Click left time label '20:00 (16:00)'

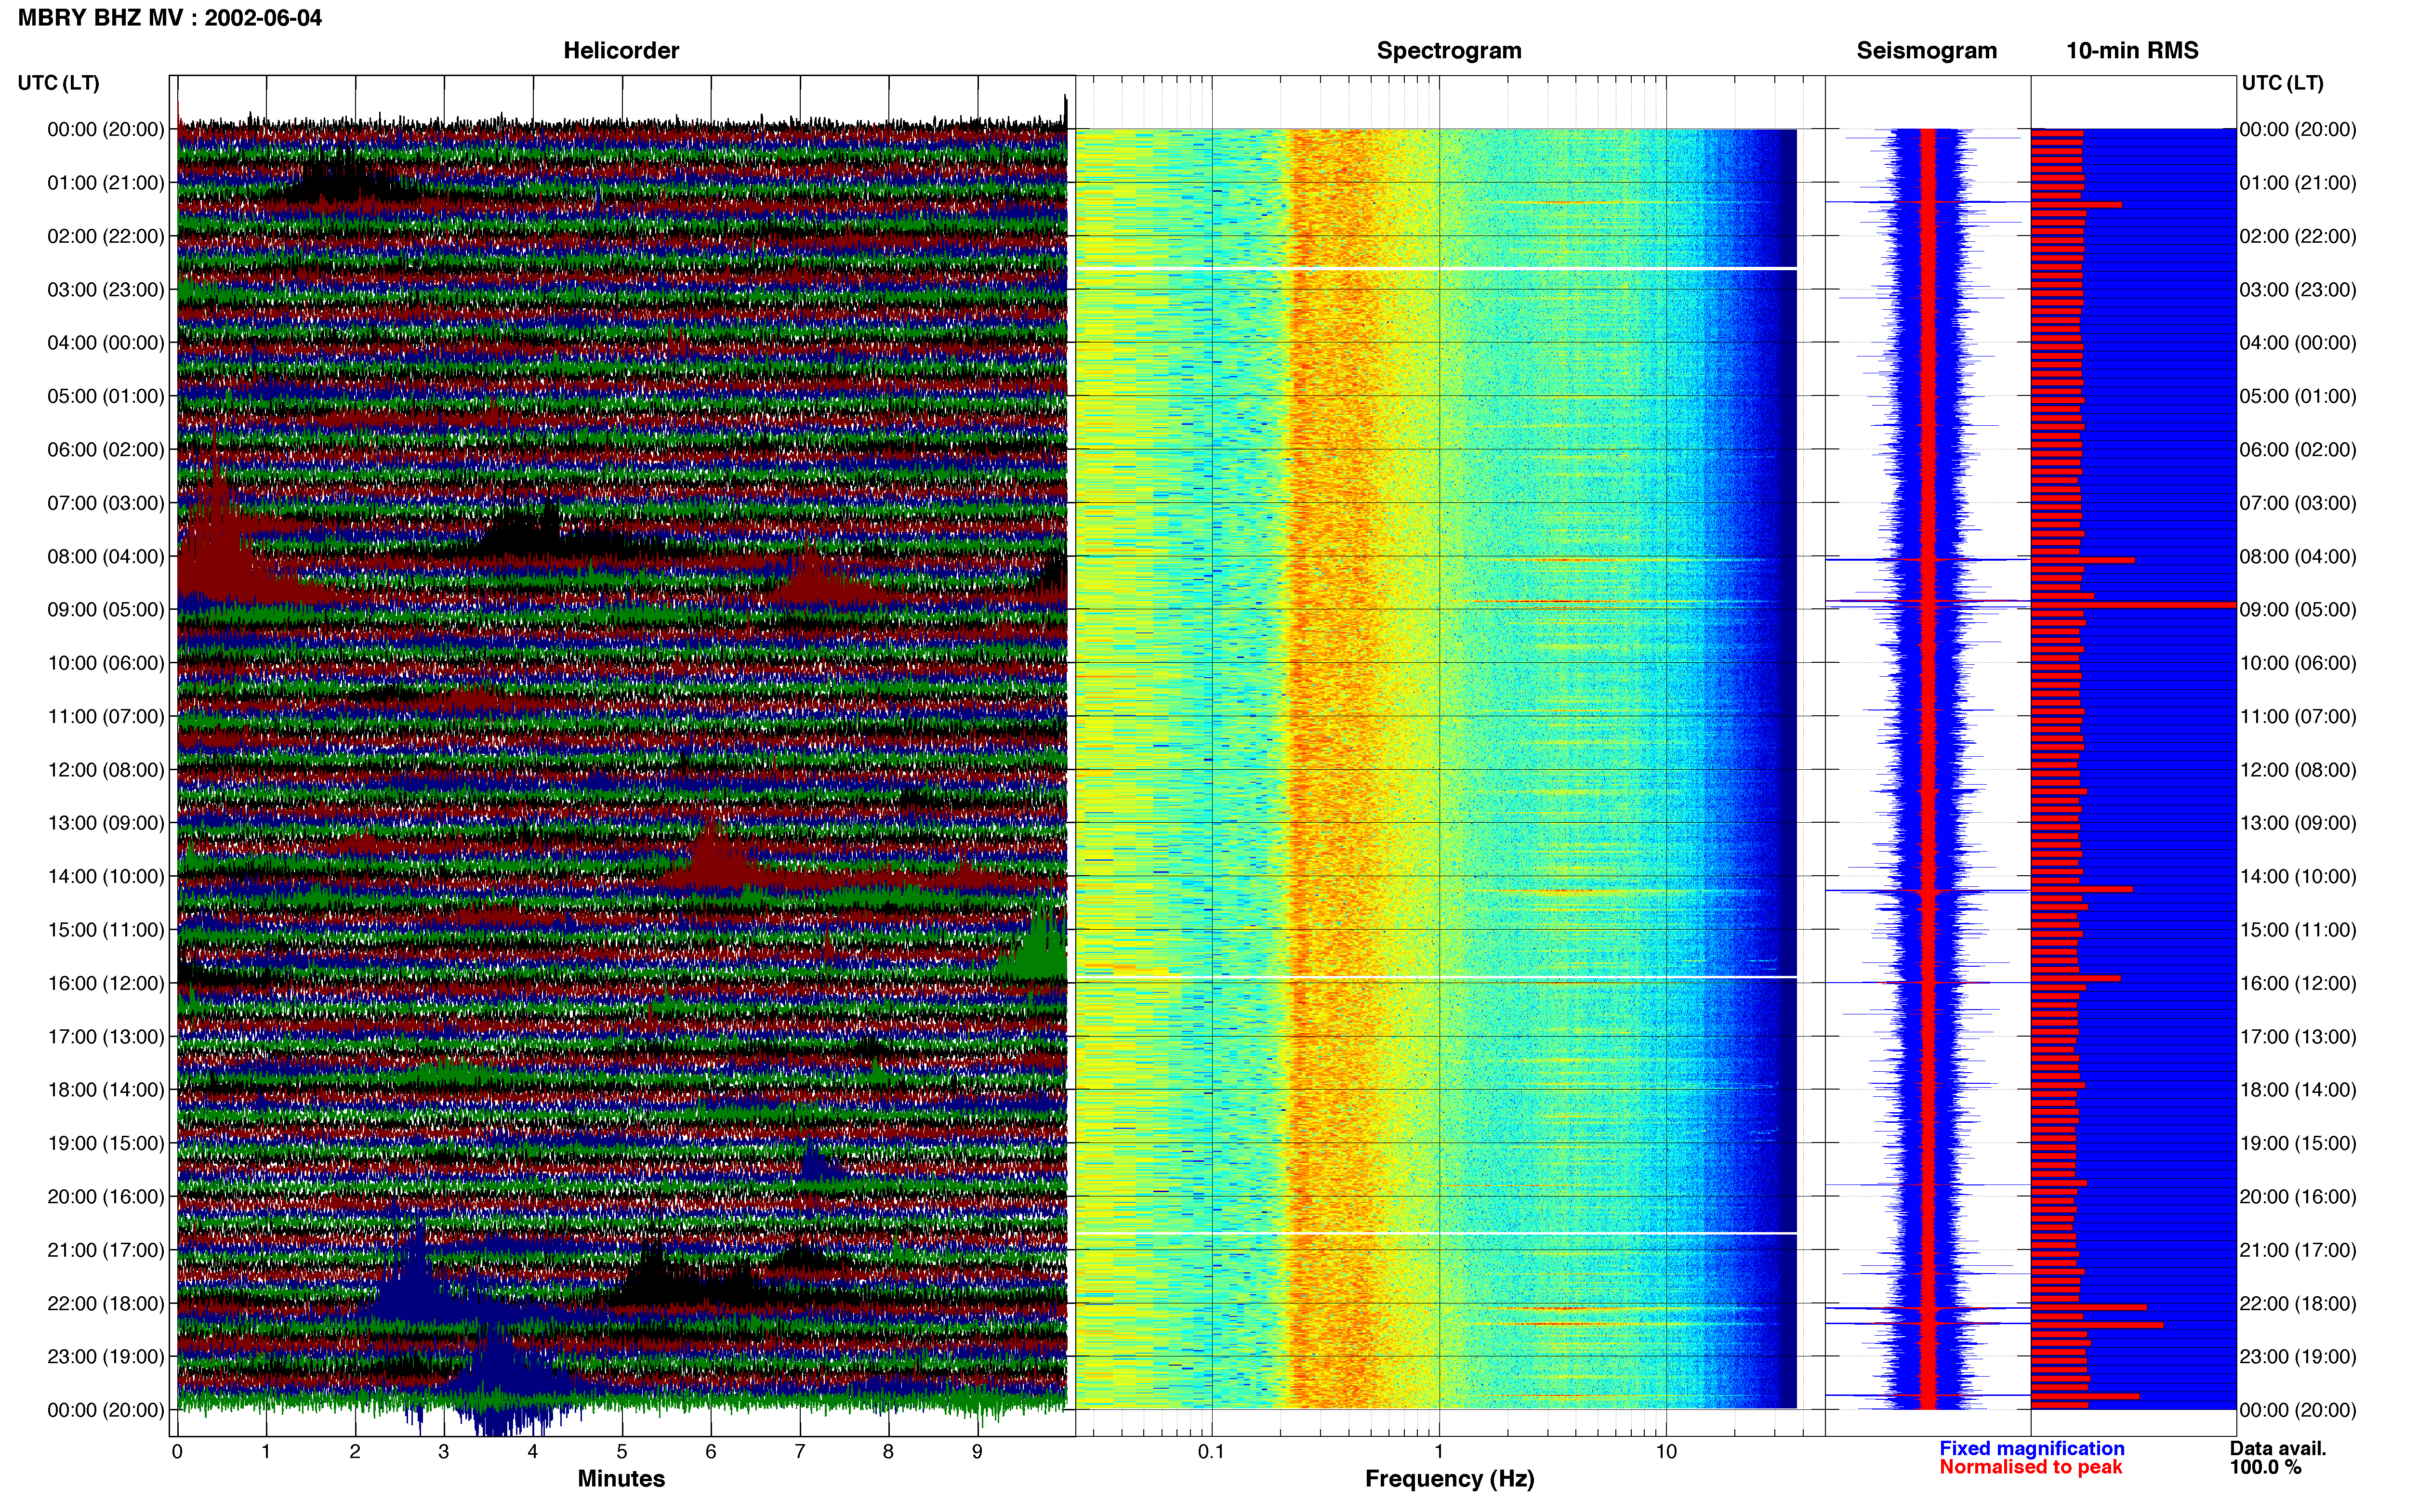tap(106, 1197)
